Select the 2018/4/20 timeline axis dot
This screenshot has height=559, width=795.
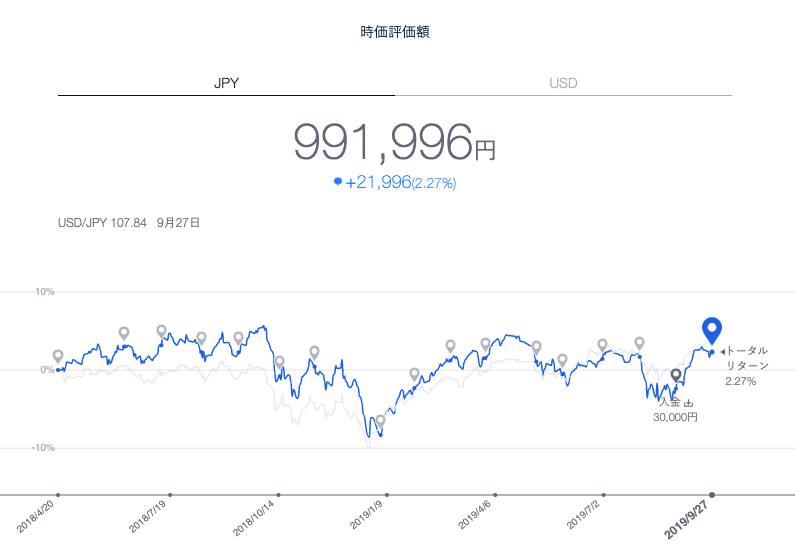58,494
